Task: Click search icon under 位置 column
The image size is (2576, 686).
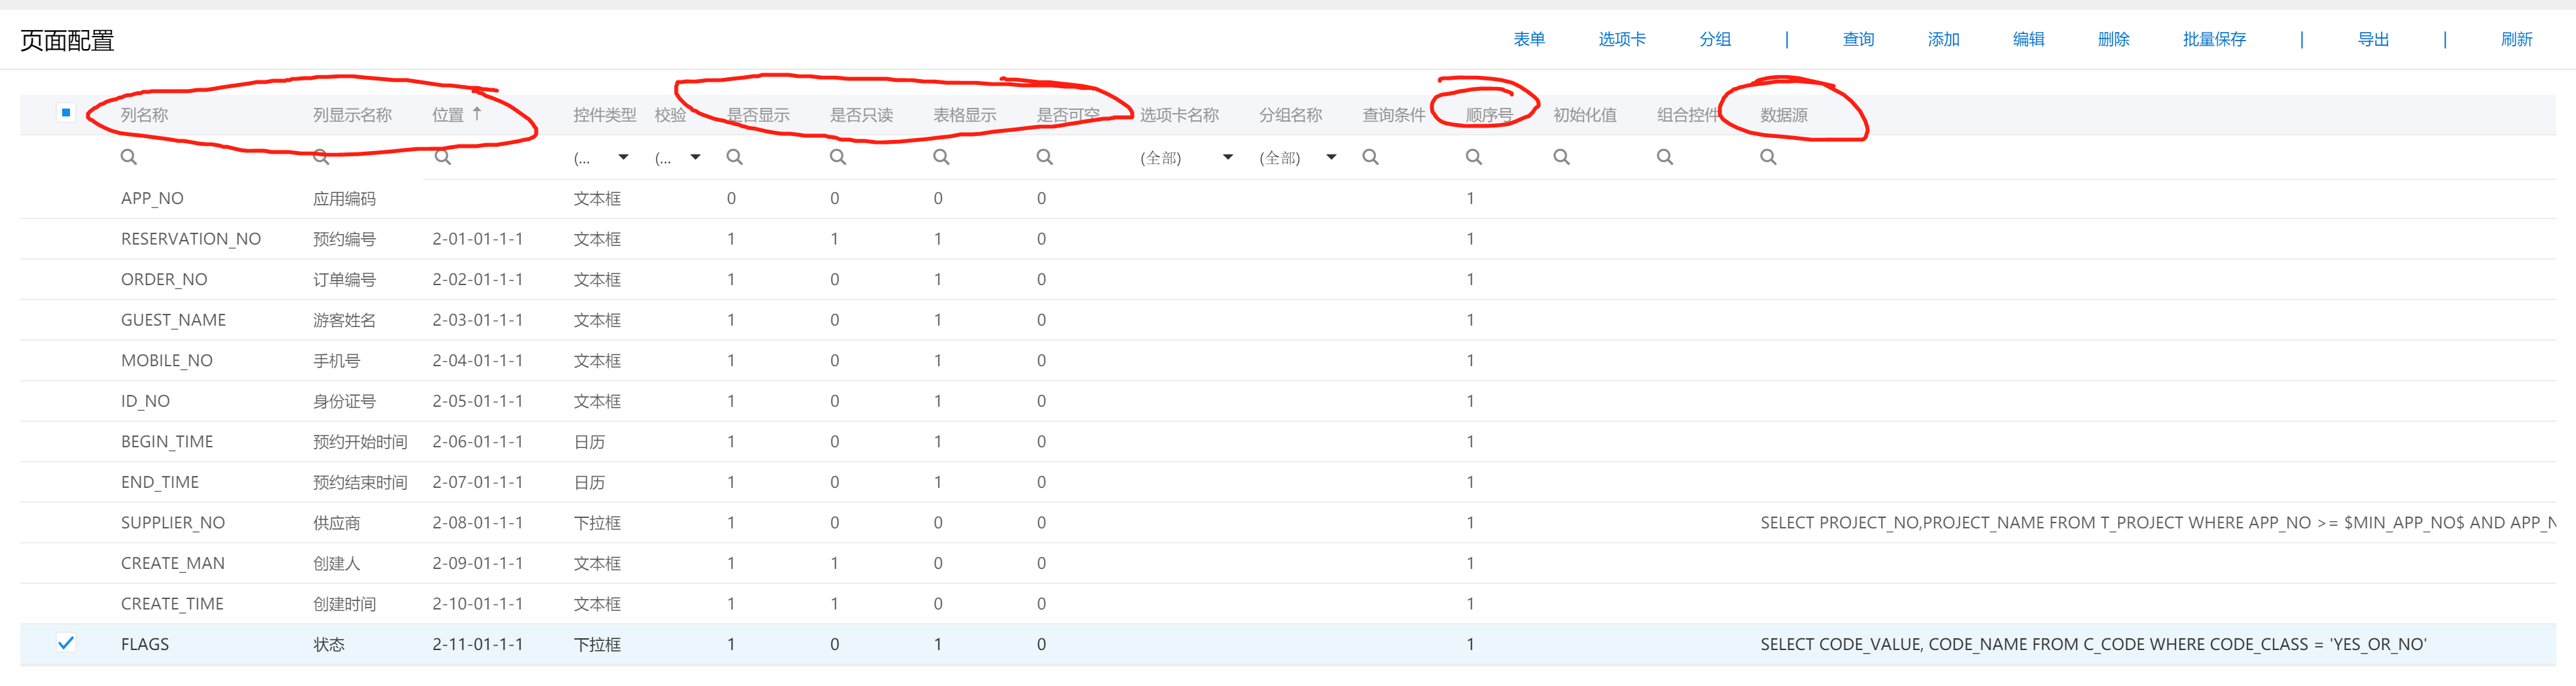Action: (x=443, y=157)
